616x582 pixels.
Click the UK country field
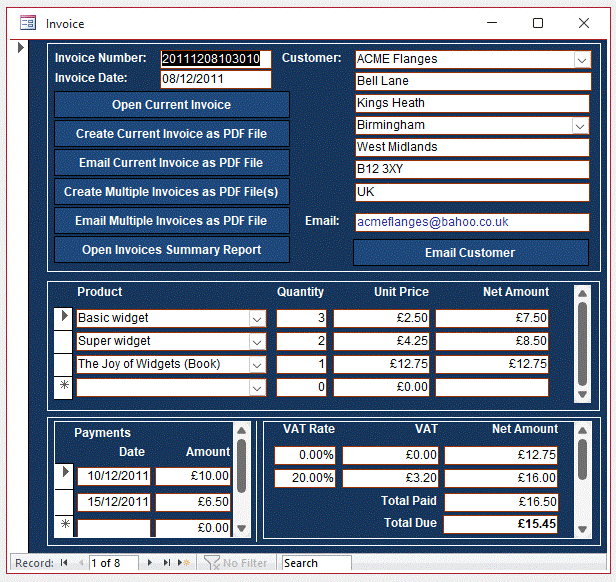coord(472,192)
